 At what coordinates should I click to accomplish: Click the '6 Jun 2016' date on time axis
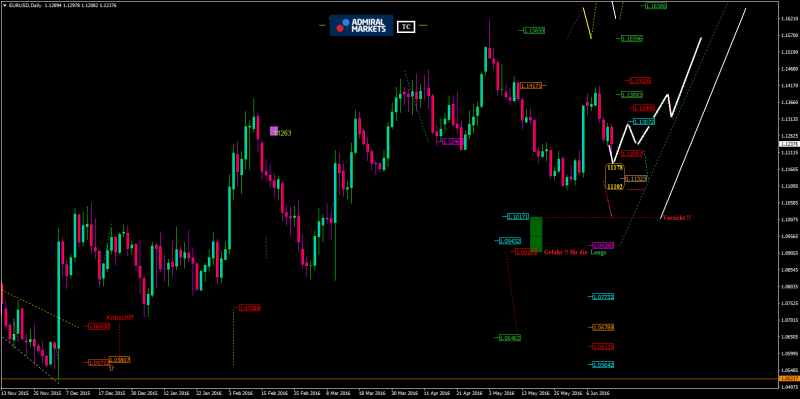click(x=598, y=393)
